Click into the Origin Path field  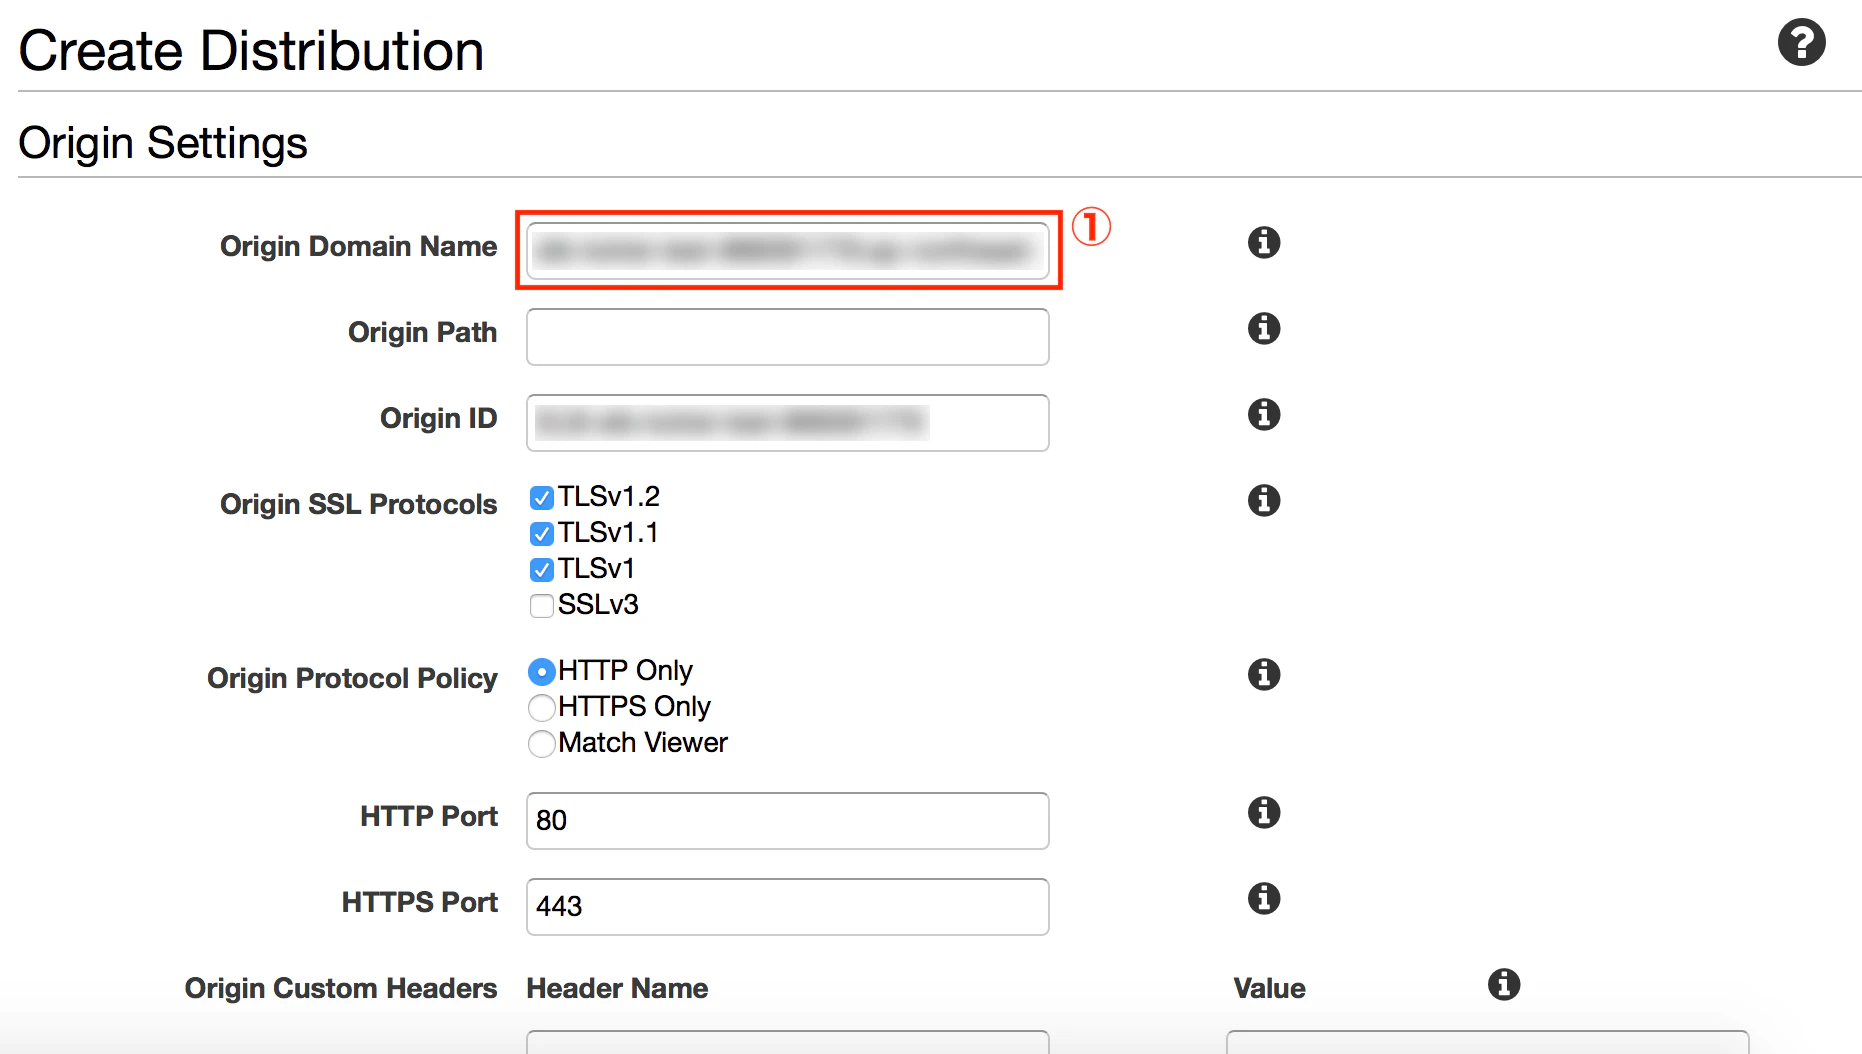788,337
